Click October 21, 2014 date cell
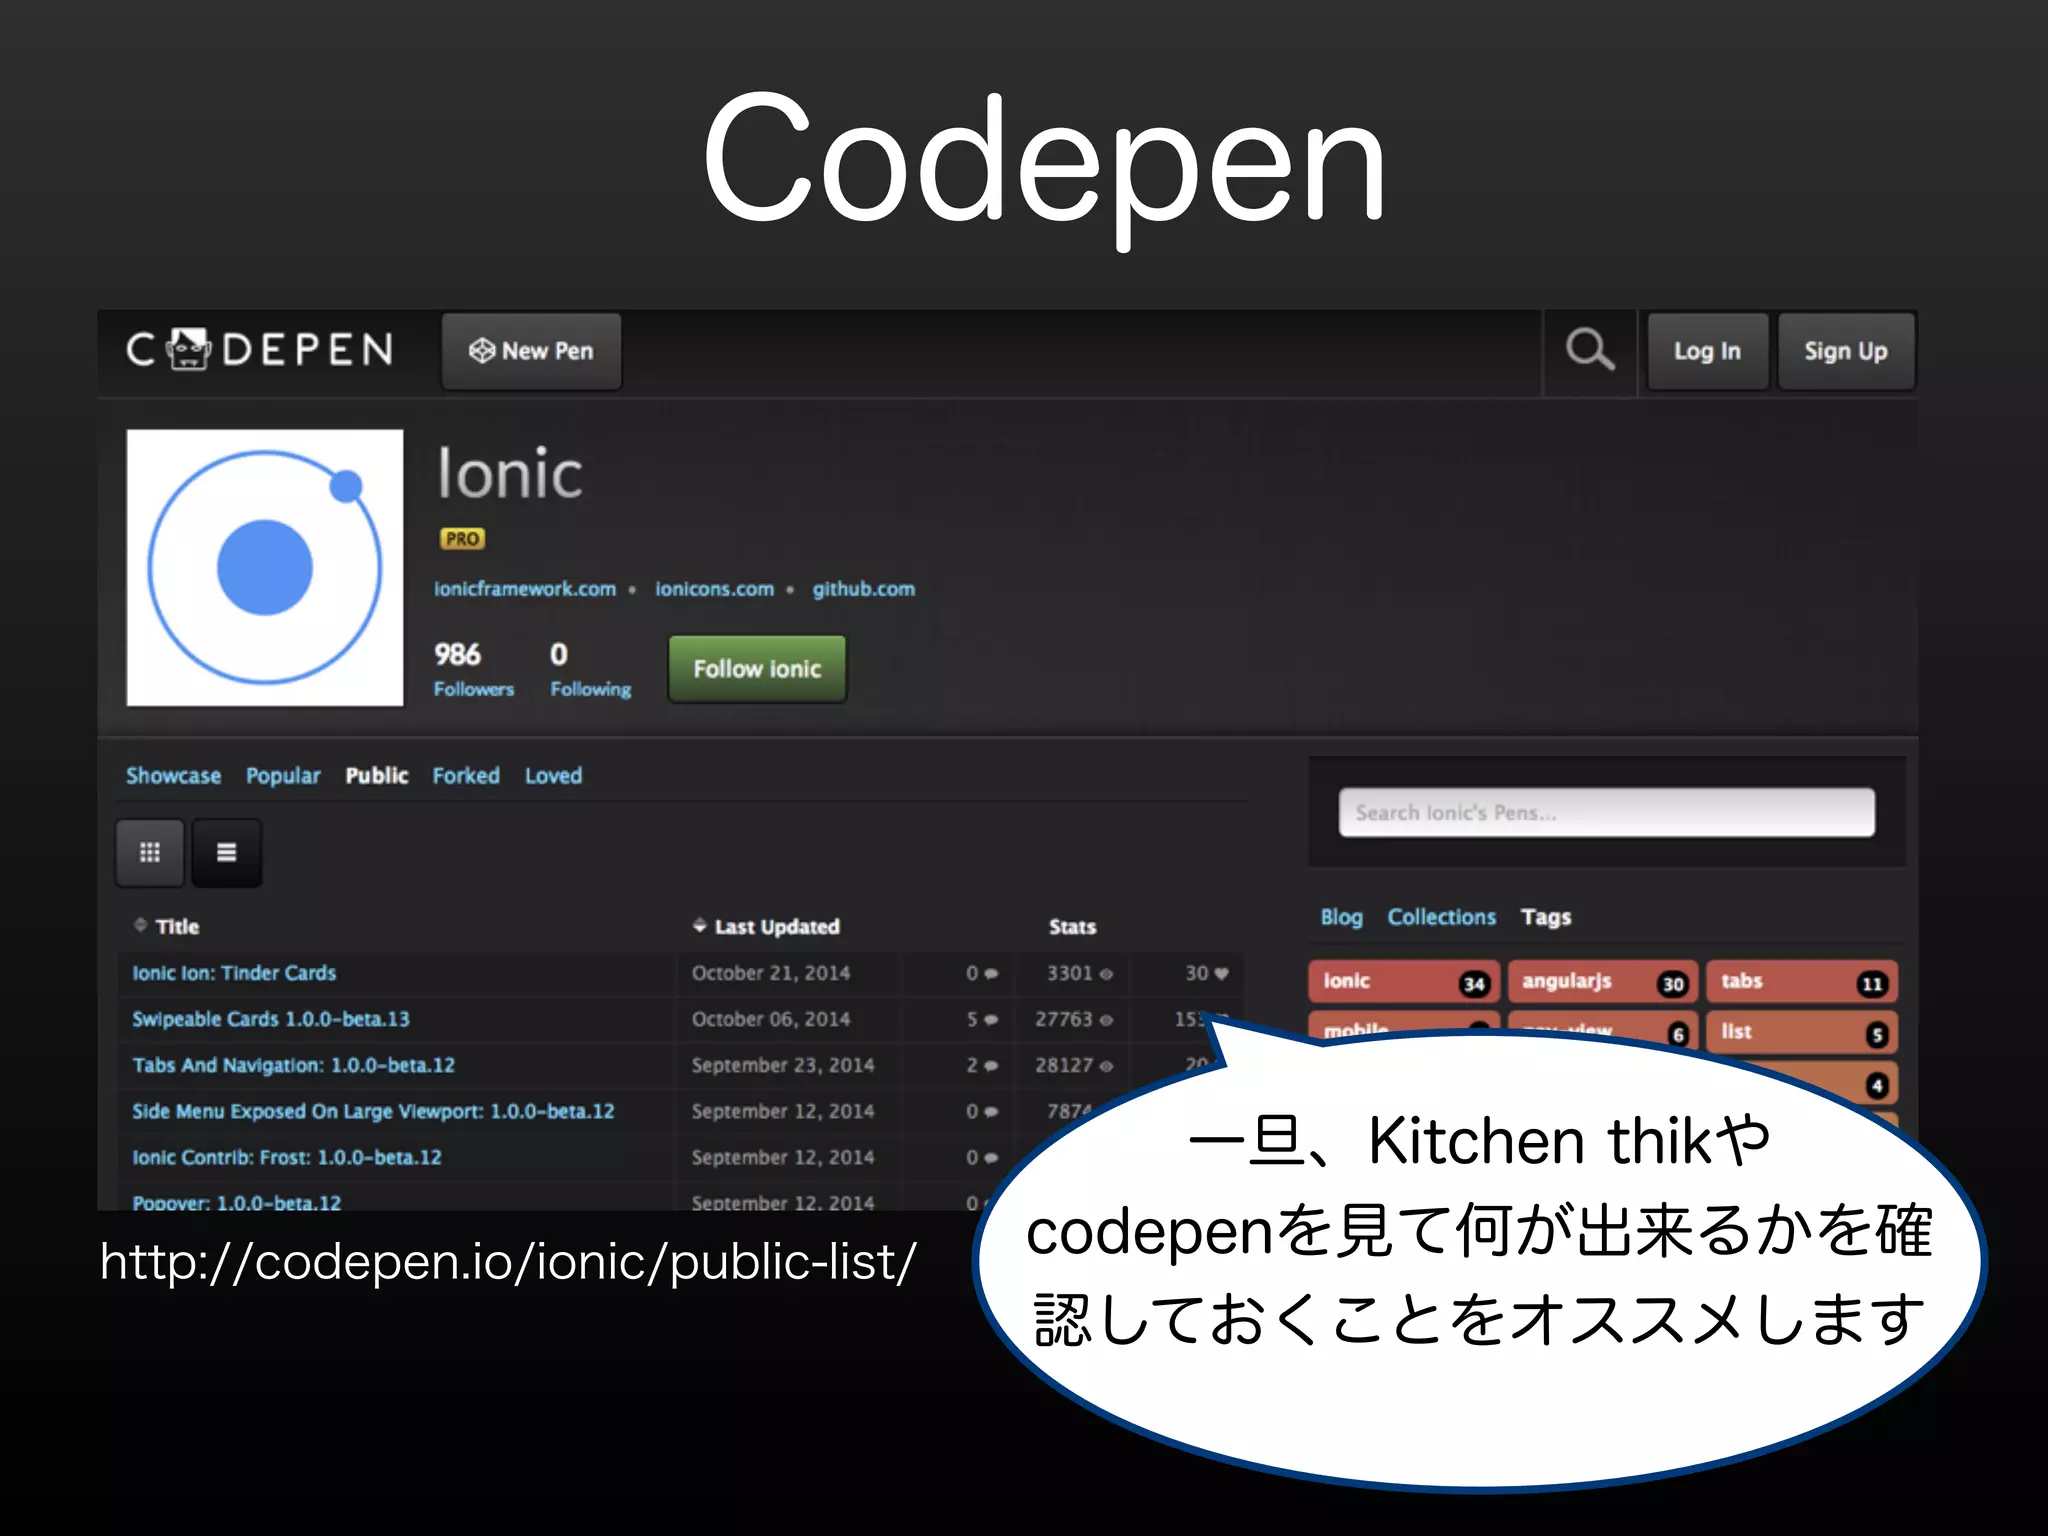 point(771,973)
